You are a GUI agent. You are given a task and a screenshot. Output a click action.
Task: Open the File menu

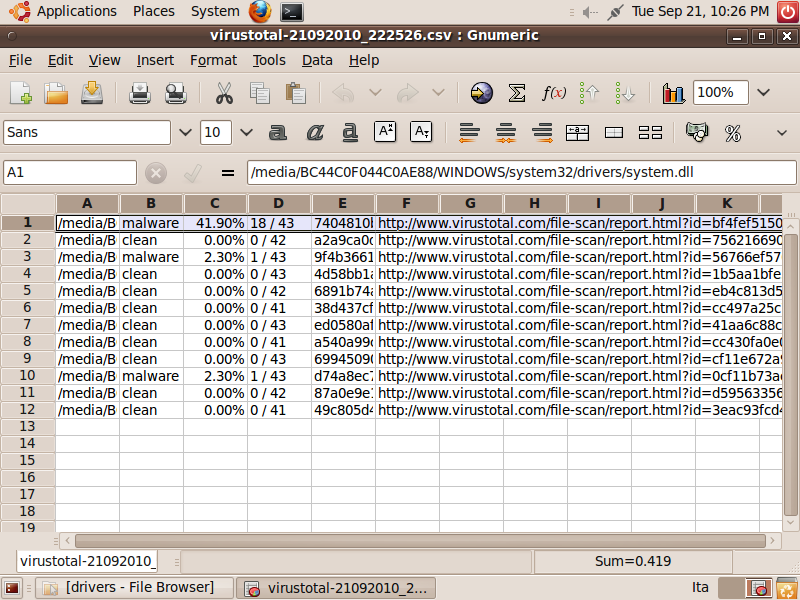[20, 60]
